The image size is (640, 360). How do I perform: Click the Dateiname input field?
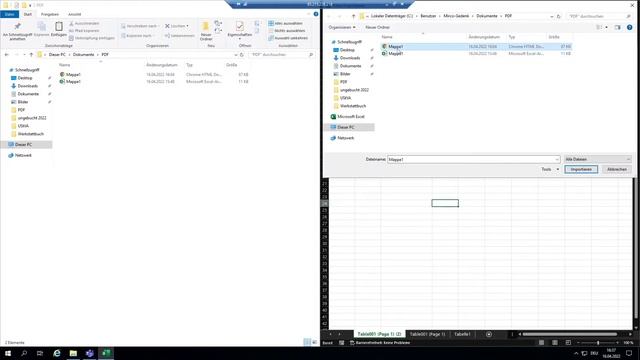tap(473, 159)
